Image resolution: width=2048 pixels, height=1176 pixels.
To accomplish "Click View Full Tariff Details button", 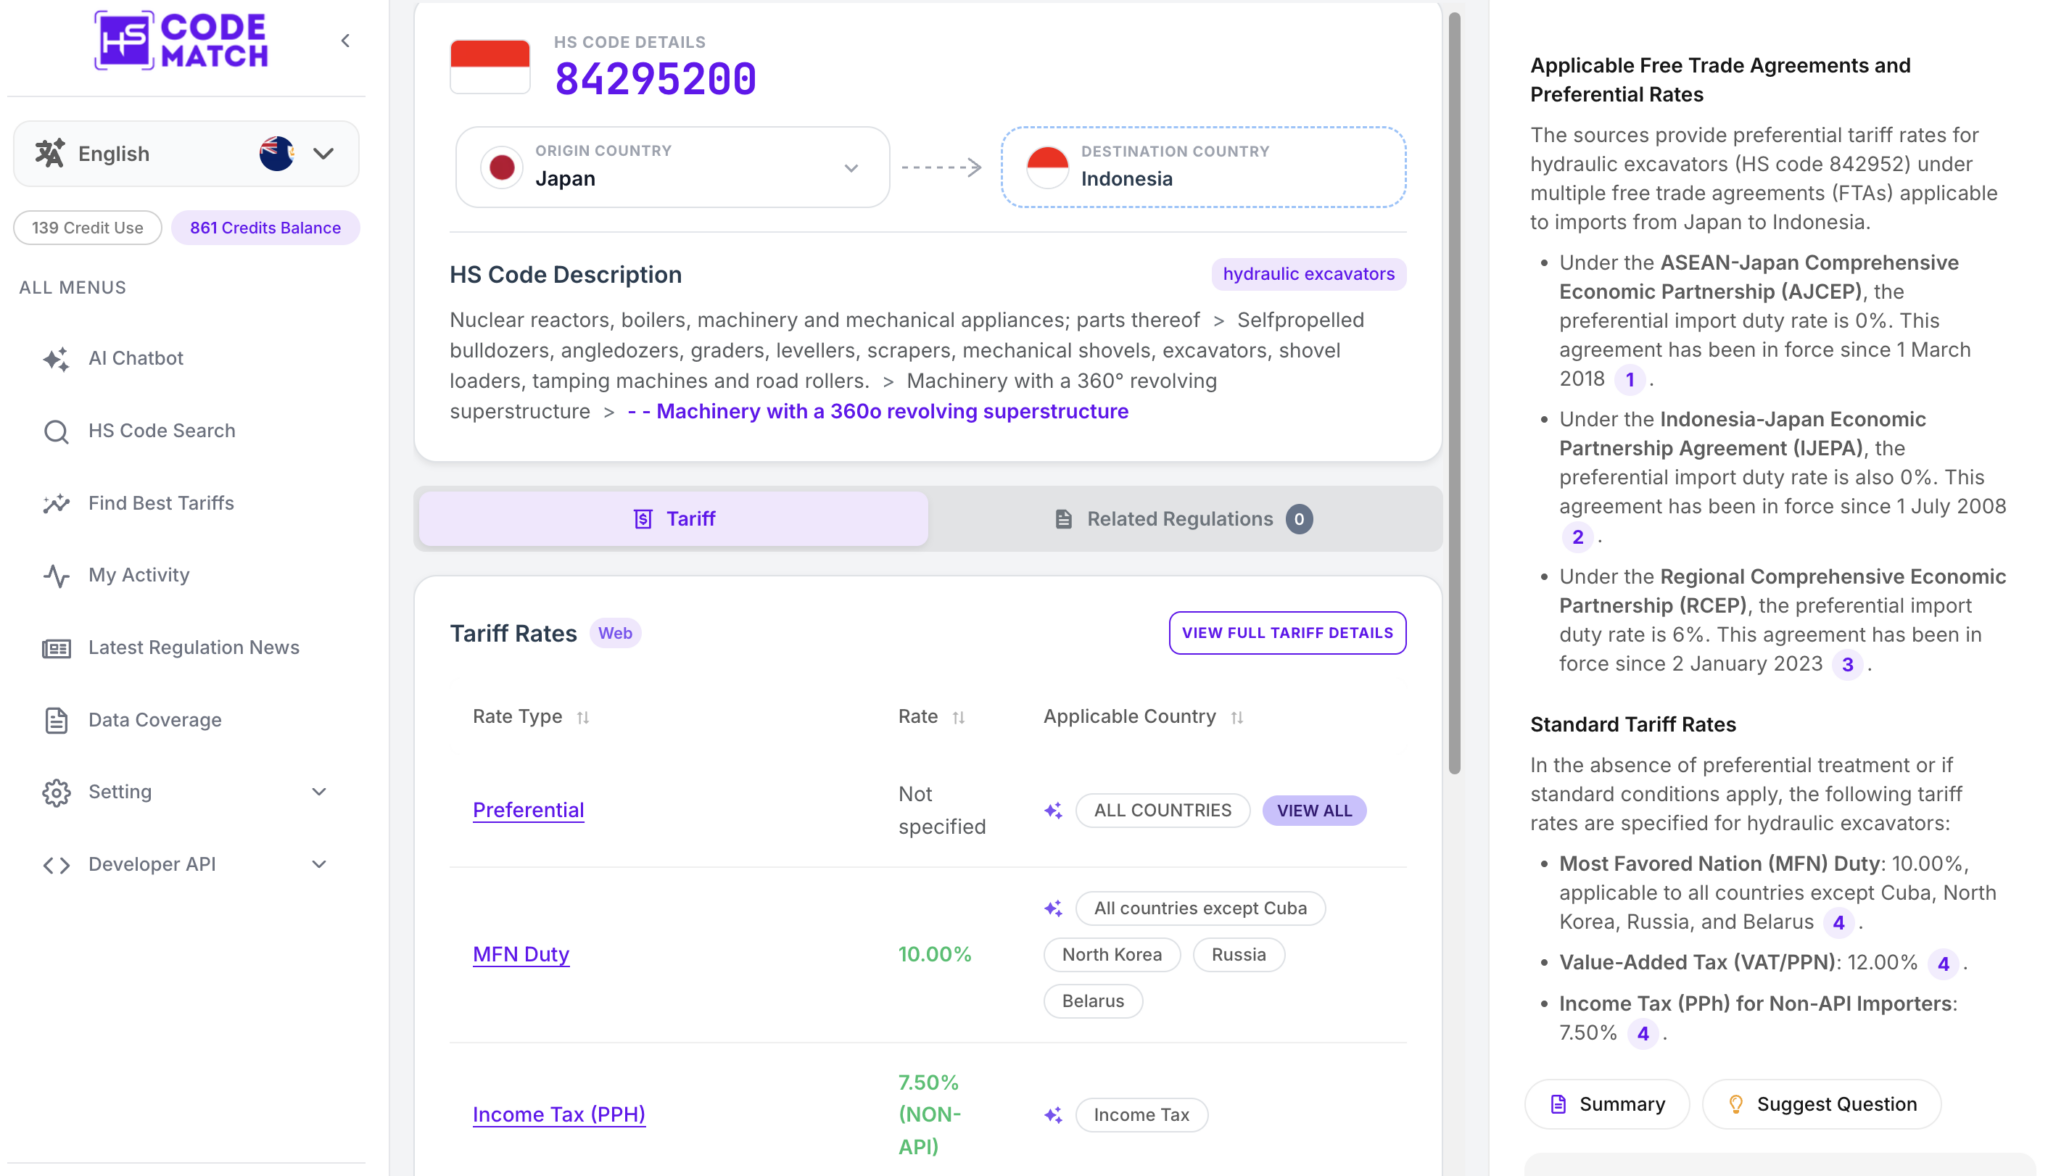I will (1288, 633).
